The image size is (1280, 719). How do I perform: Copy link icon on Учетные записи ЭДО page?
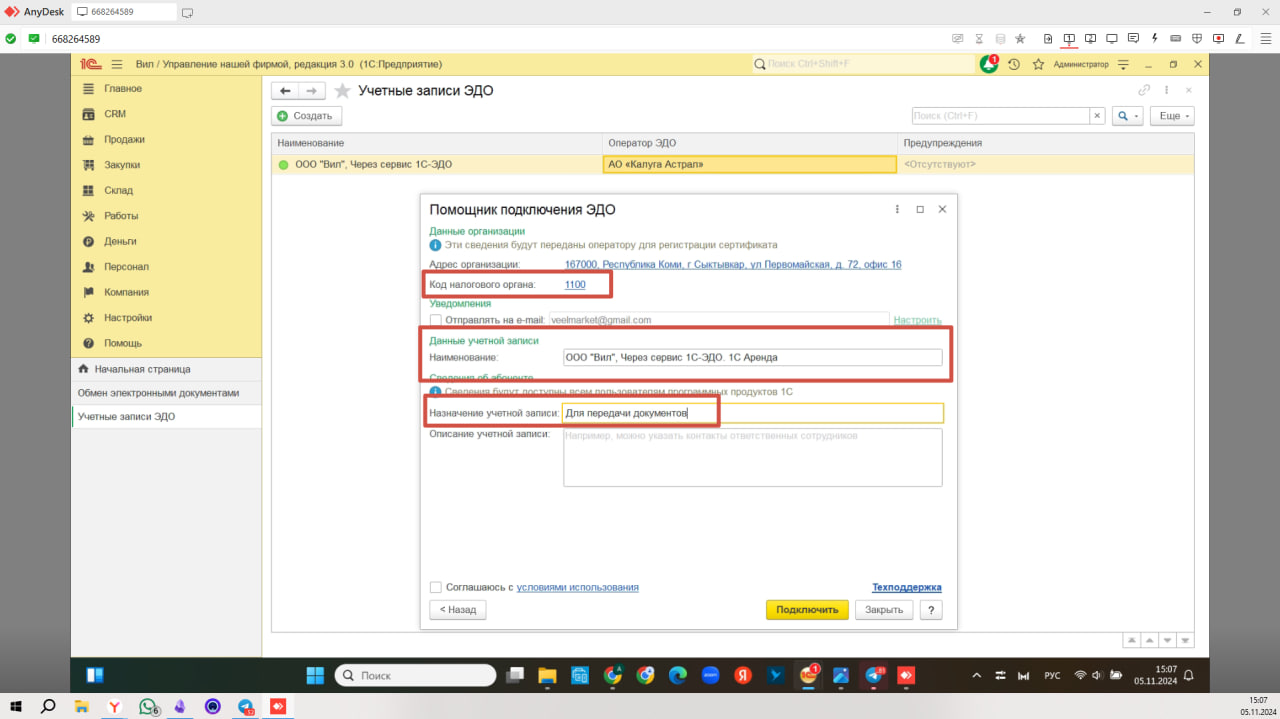point(1145,90)
